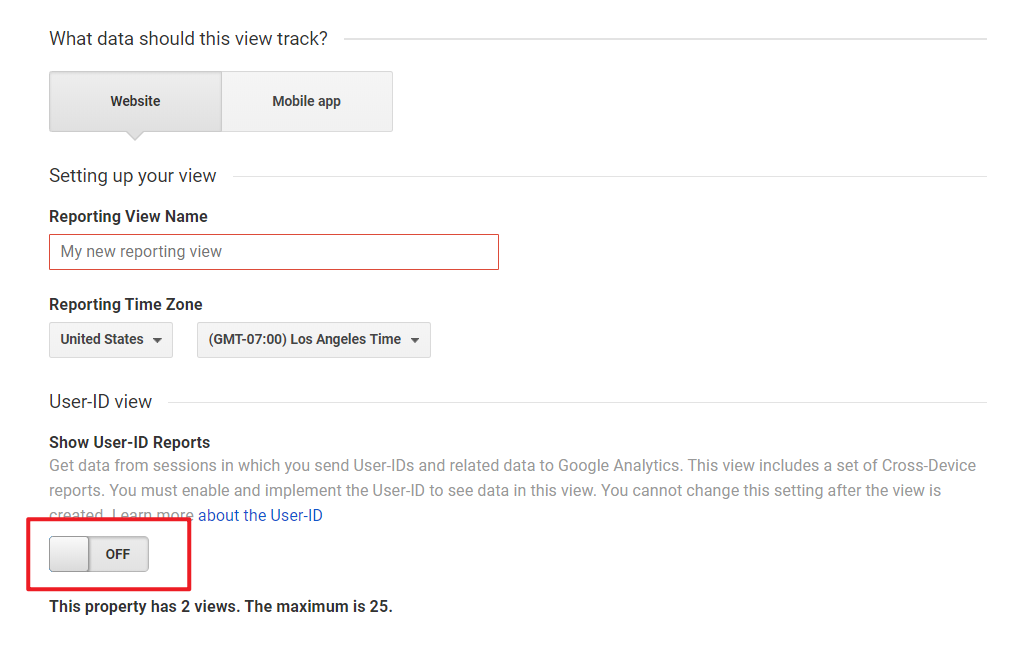Image resolution: width=1027 pixels, height=661 pixels.
Task: Open the Los Angeles time zone dropdown
Action: coord(313,340)
